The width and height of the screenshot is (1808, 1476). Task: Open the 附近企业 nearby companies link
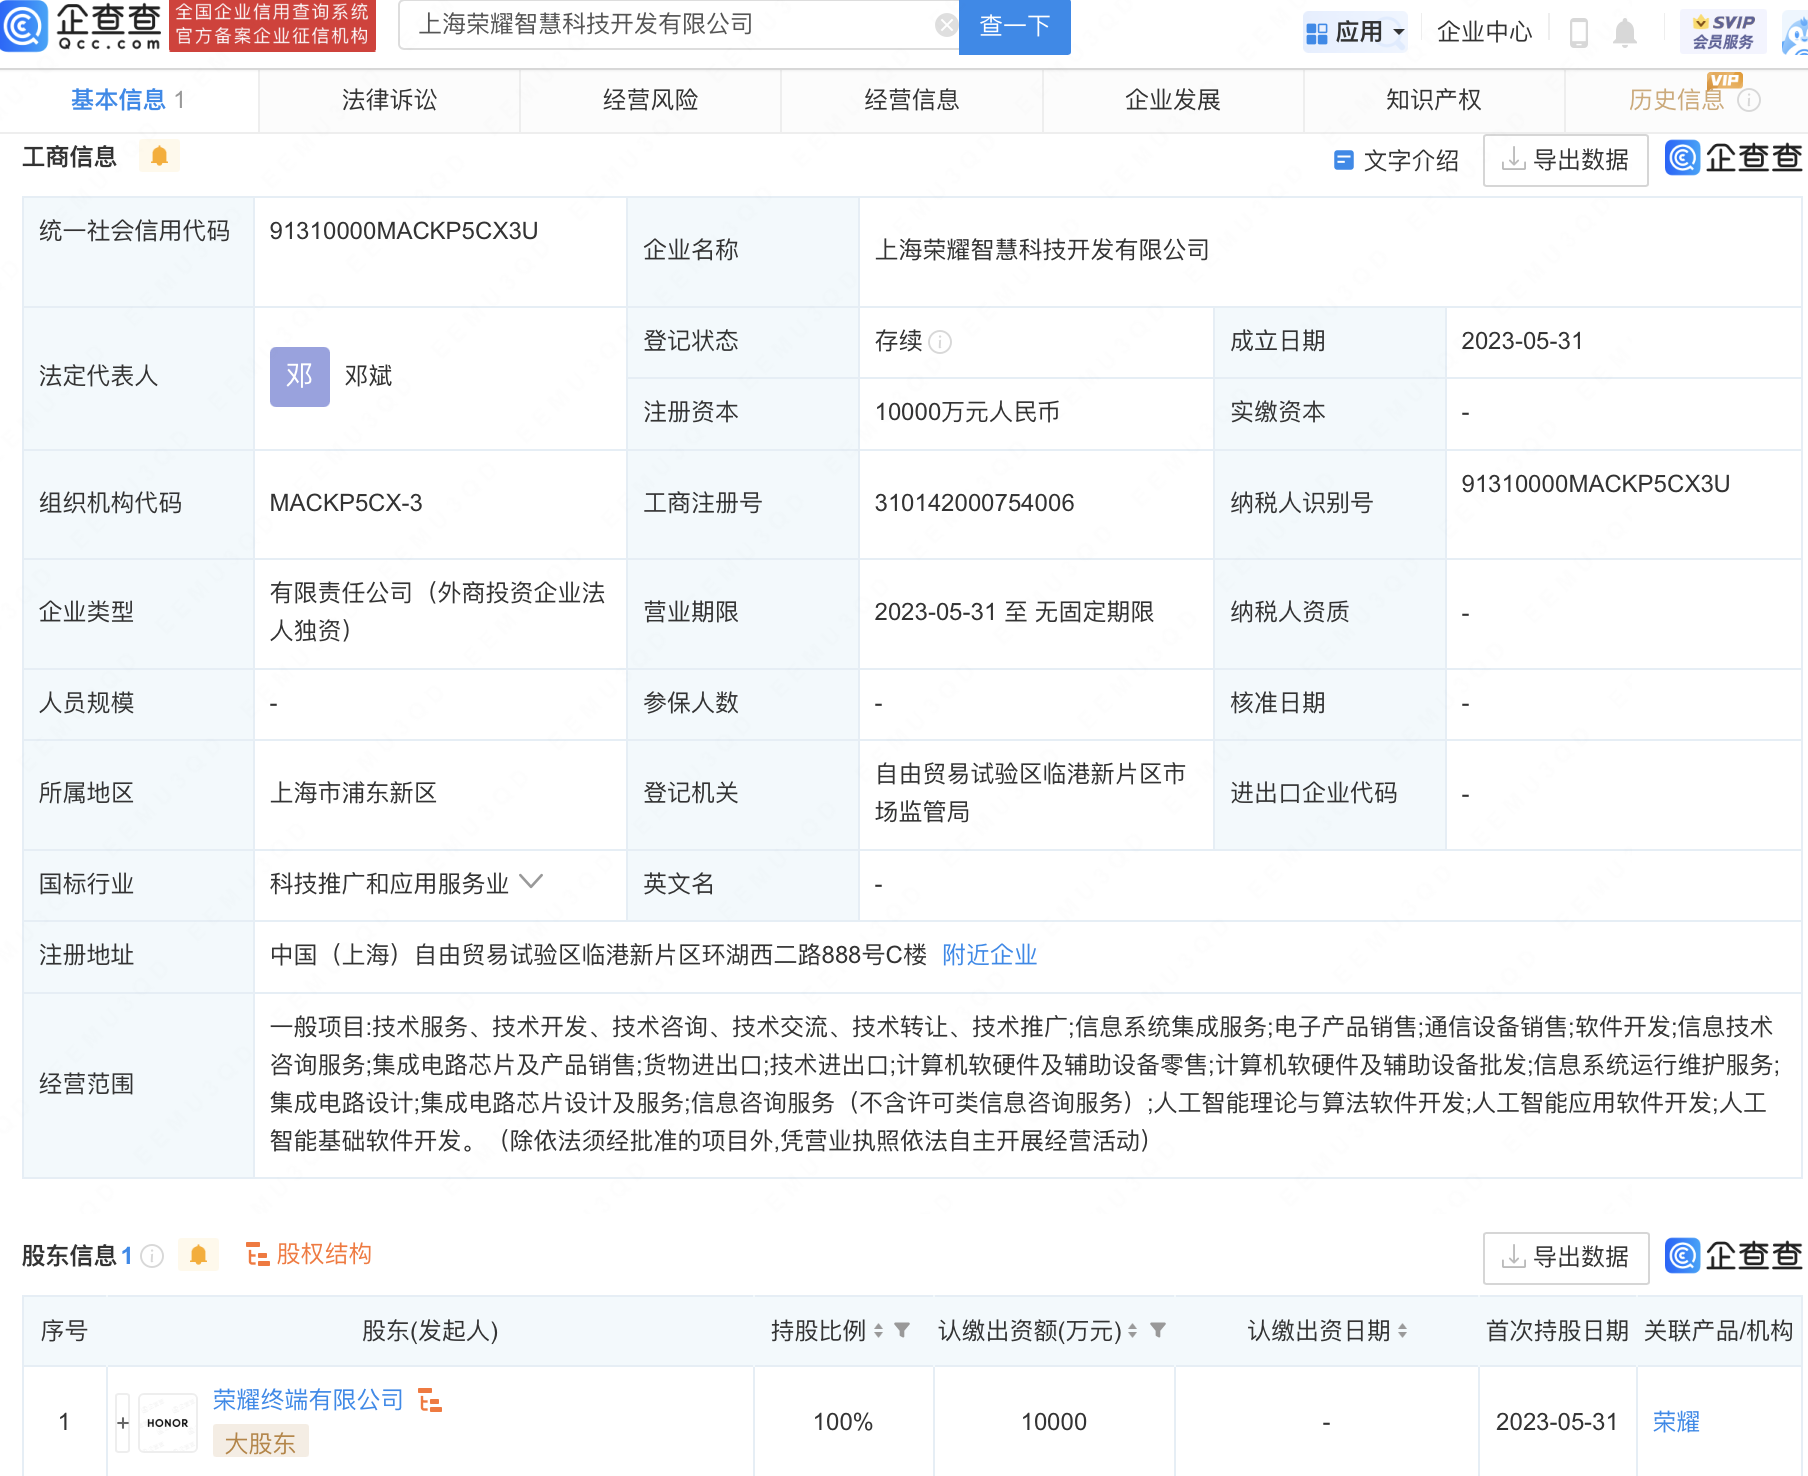point(988,955)
